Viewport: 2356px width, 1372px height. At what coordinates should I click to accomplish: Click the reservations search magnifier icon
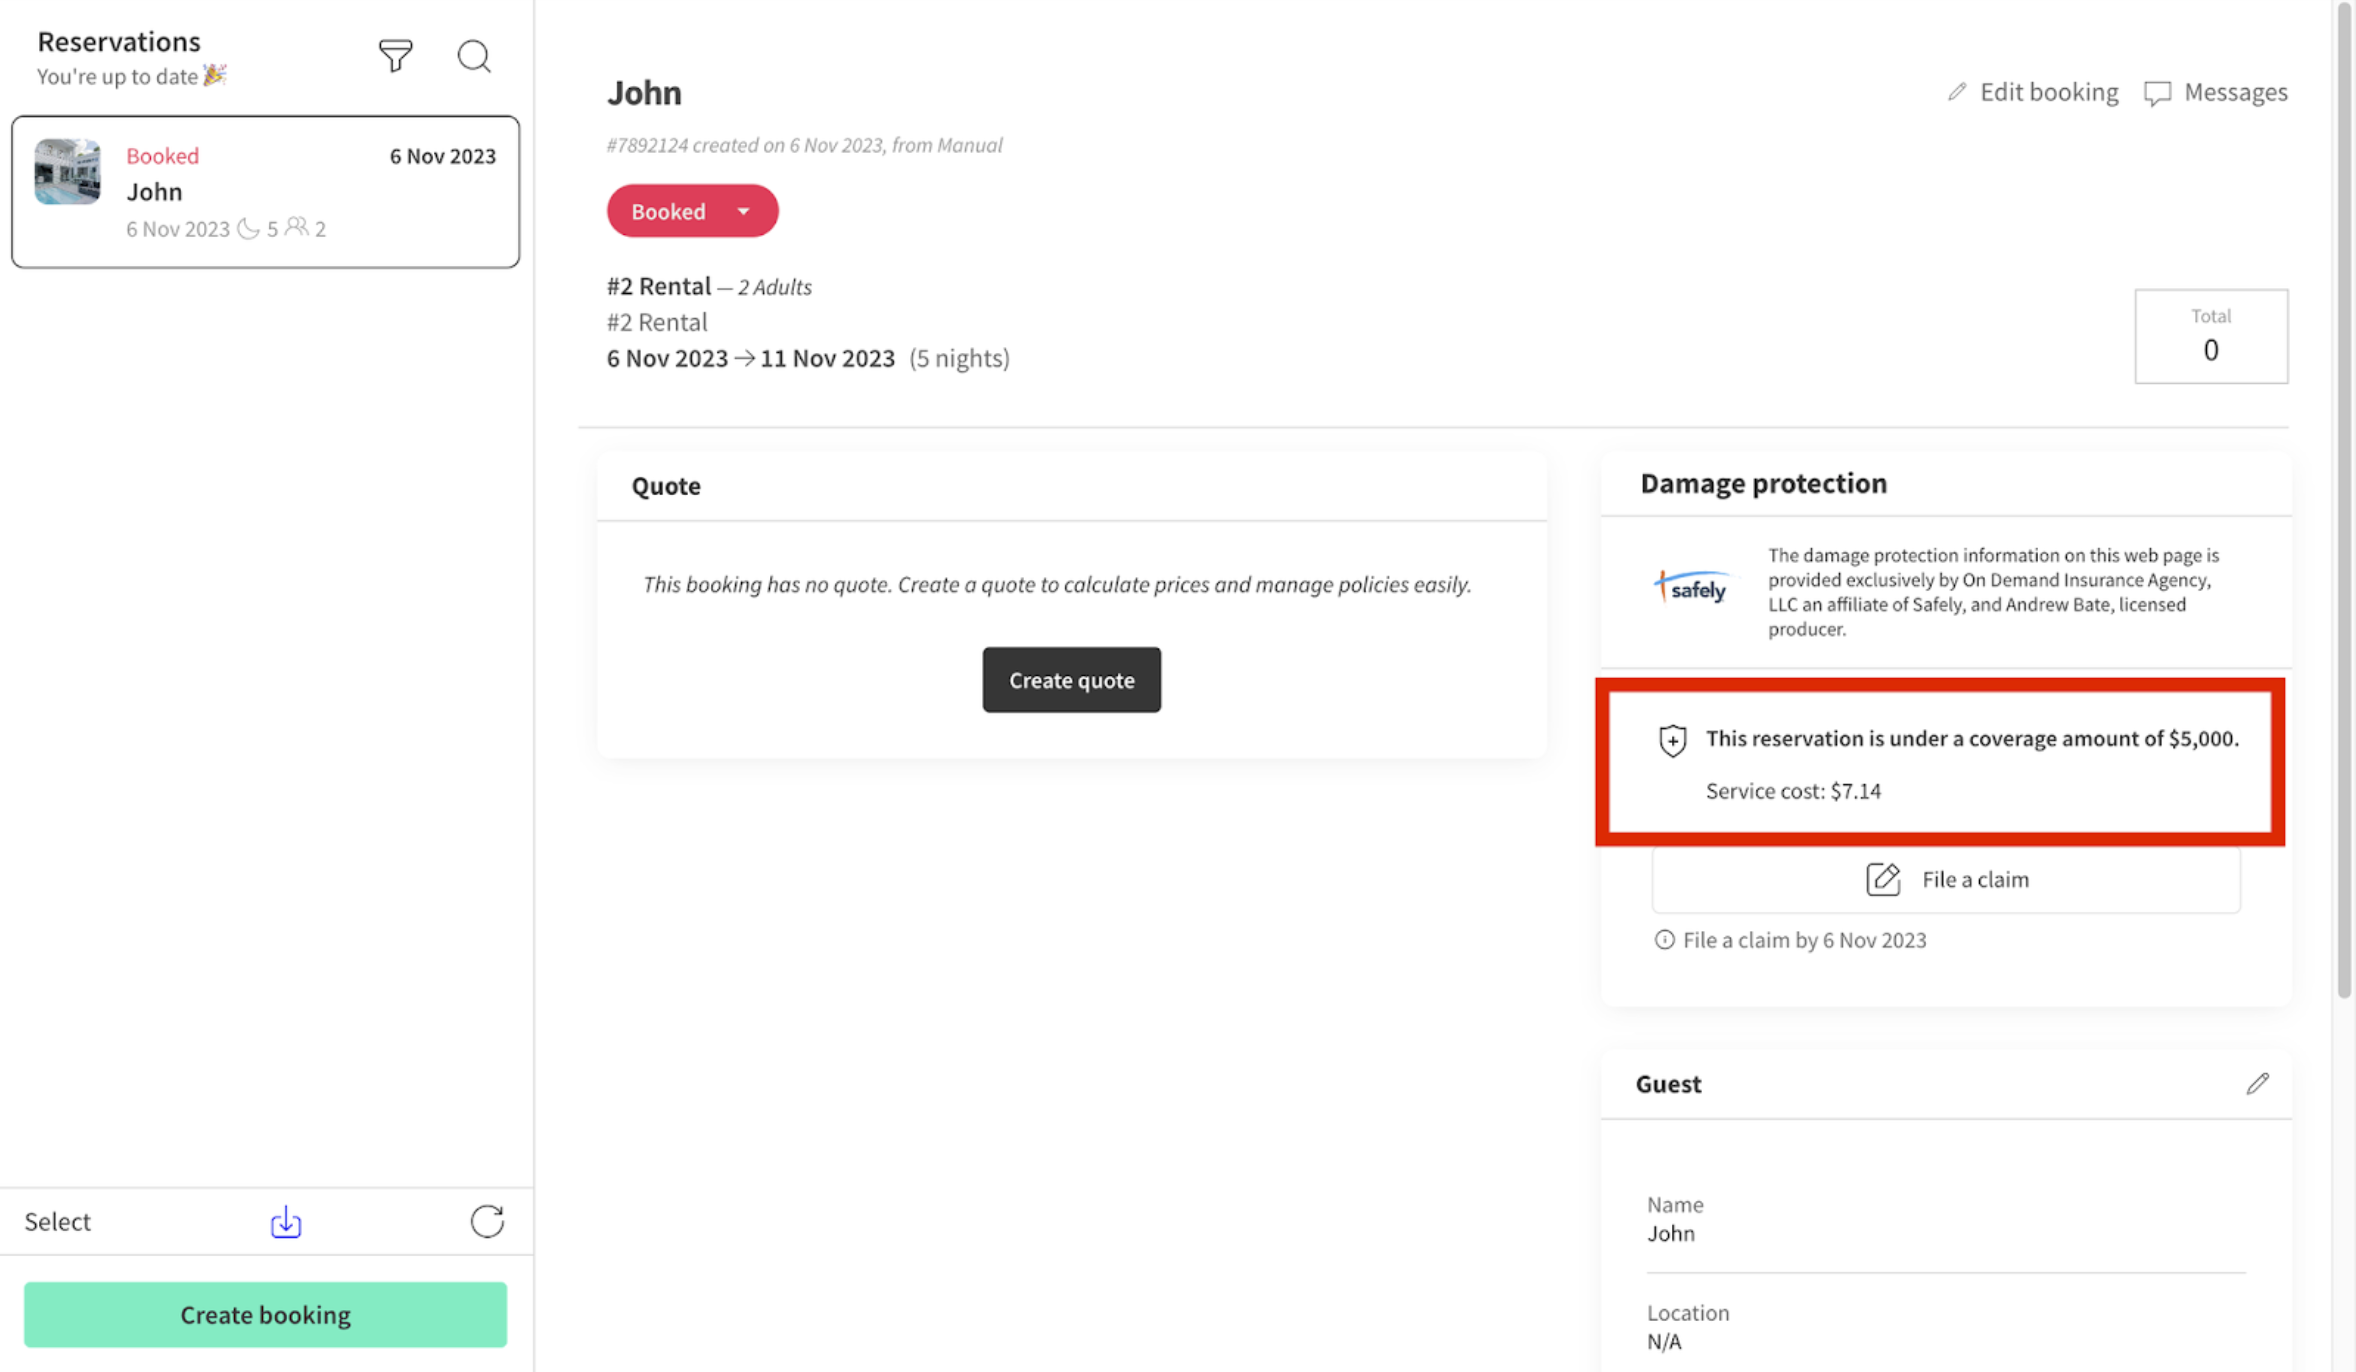(x=474, y=56)
